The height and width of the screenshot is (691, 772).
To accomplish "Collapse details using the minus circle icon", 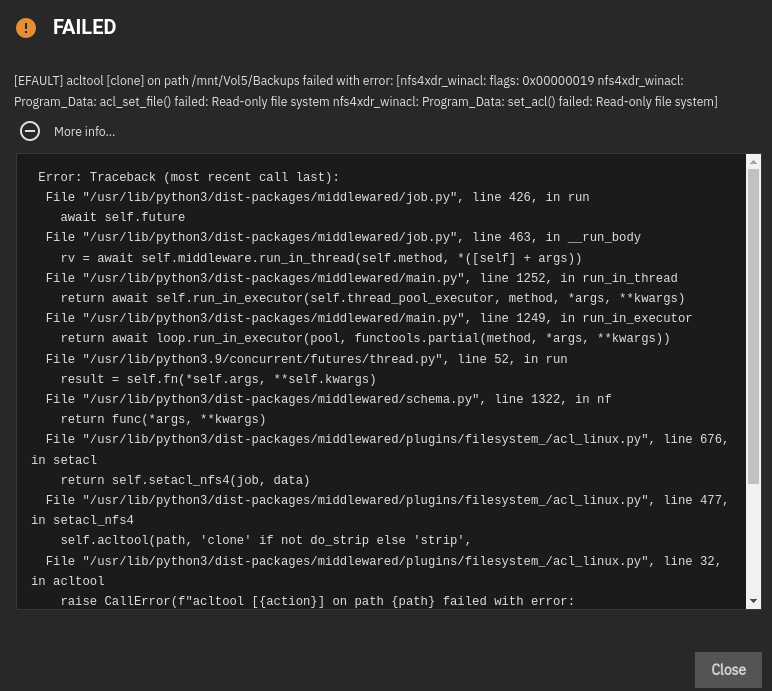I will pos(30,131).
